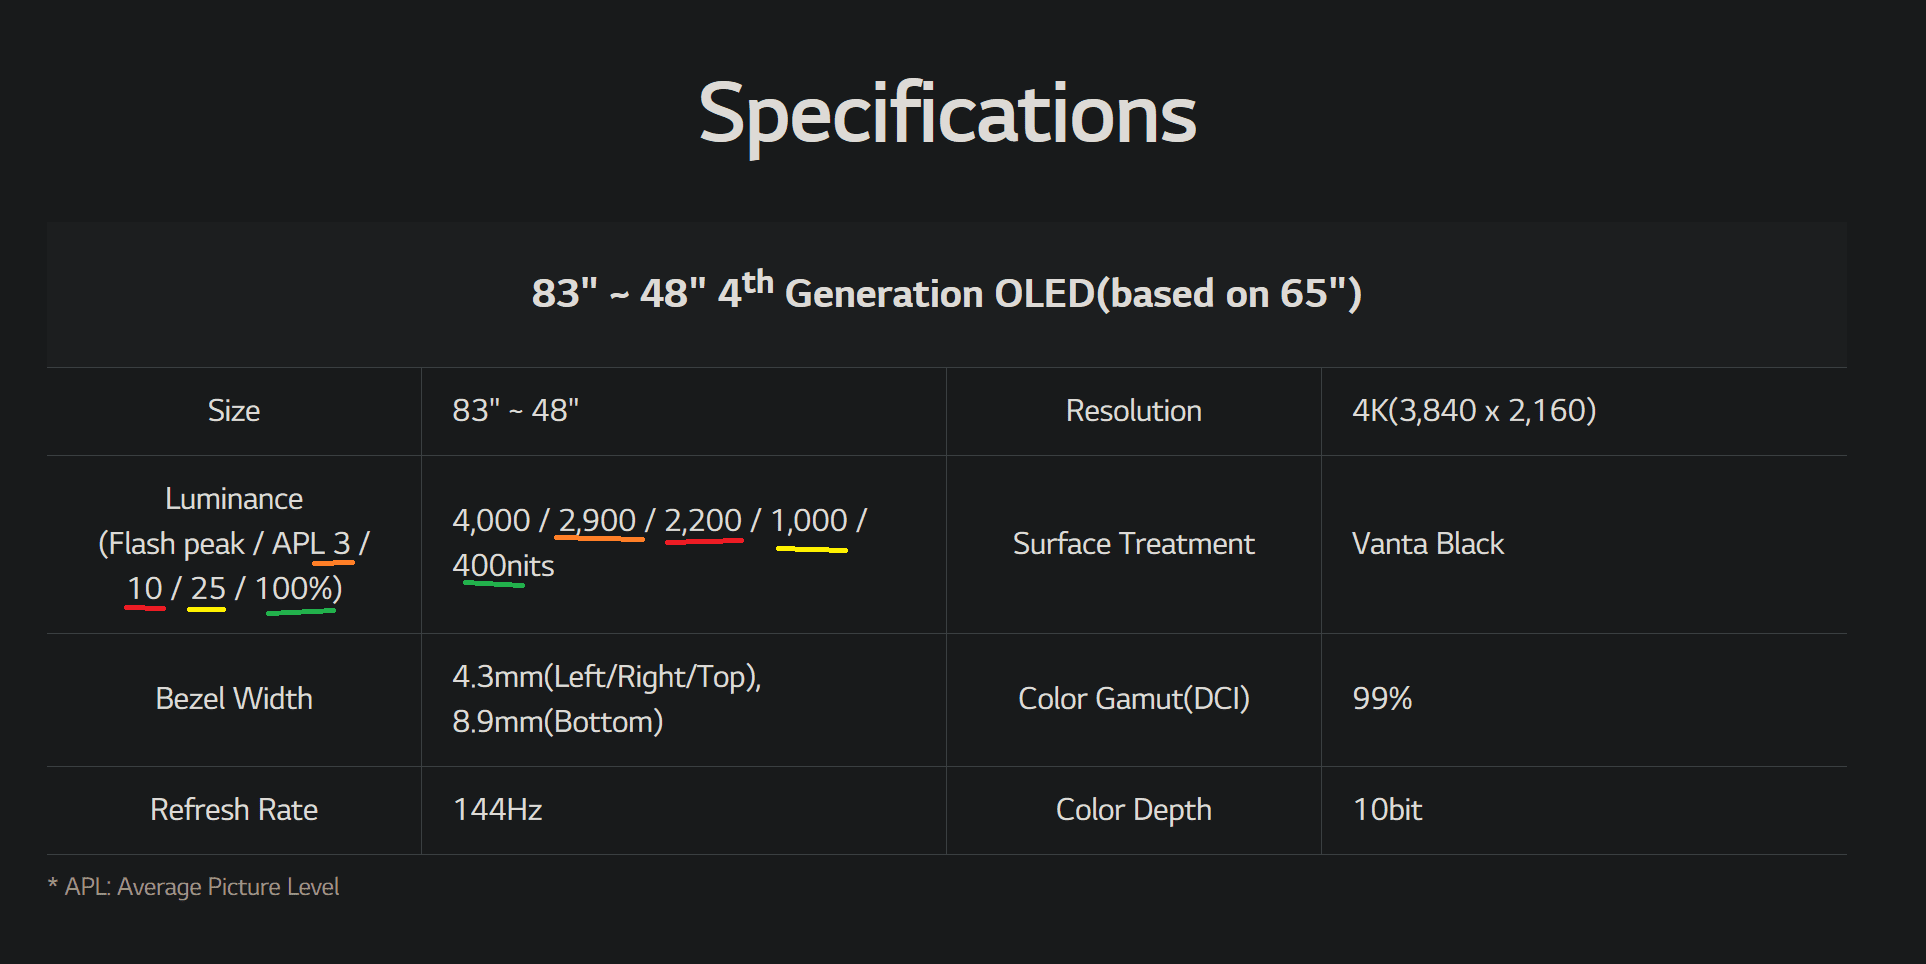Click the 4th Generation OLED table header
Screen dimensions: 1926x964
pos(946,293)
